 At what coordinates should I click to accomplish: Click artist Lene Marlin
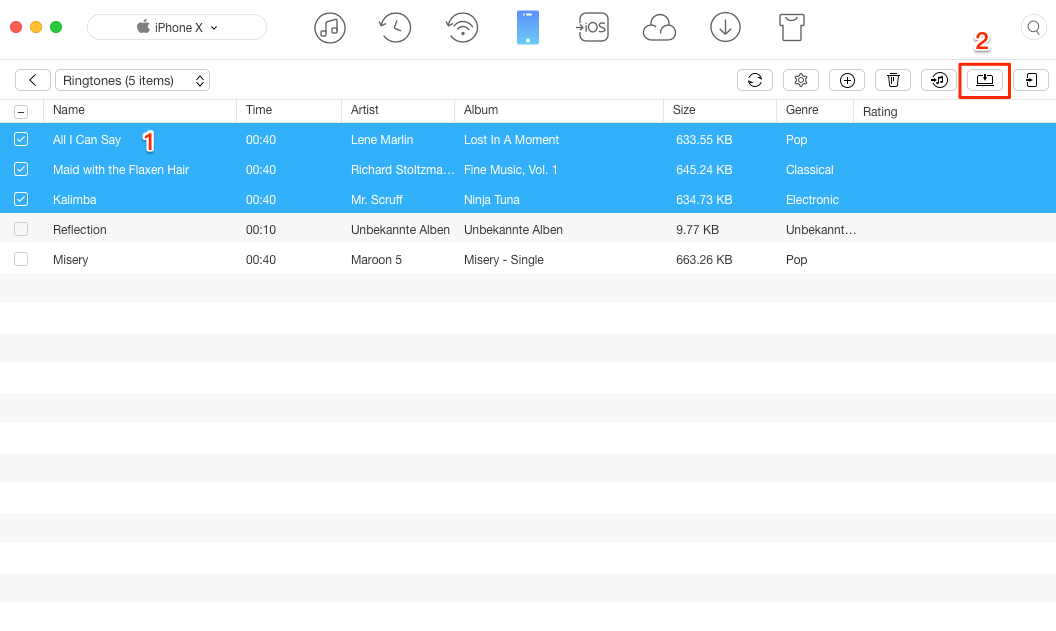pyautogui.click(x=382, y=140)
